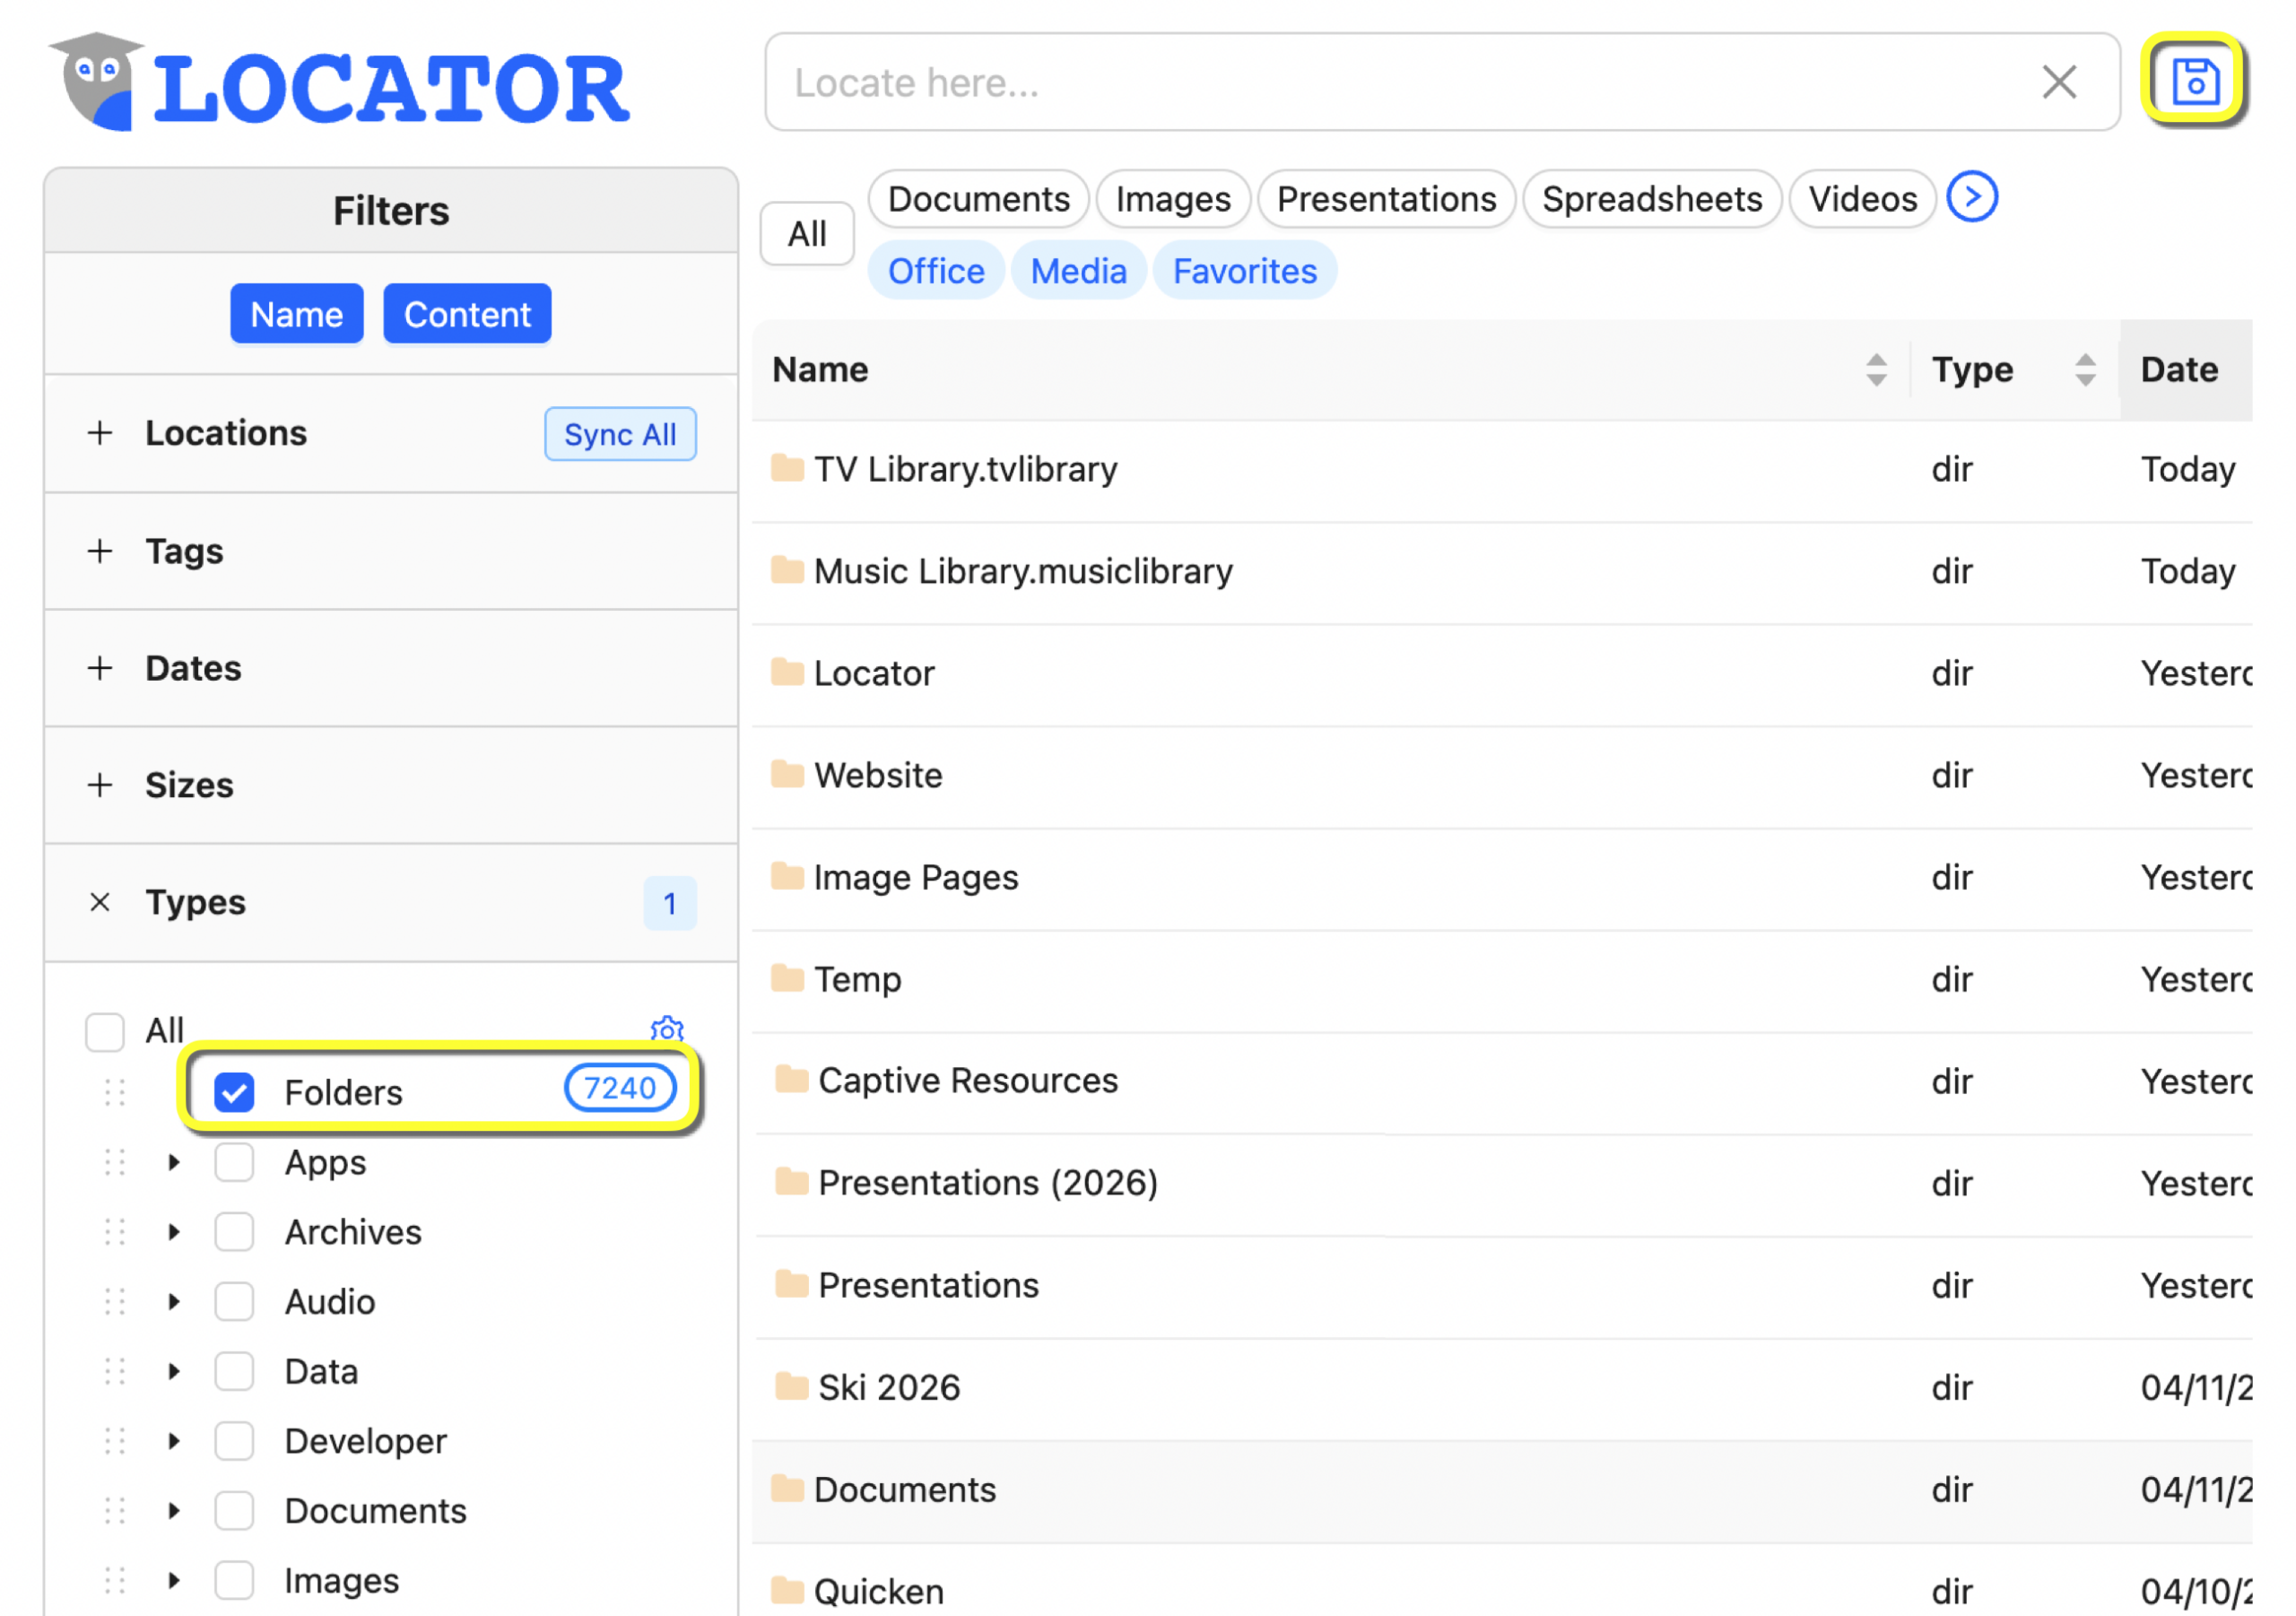Viewport: 2296px width, 1616px height.
Task: Expand the Locations filter section
Action: [x=99, y=432]
